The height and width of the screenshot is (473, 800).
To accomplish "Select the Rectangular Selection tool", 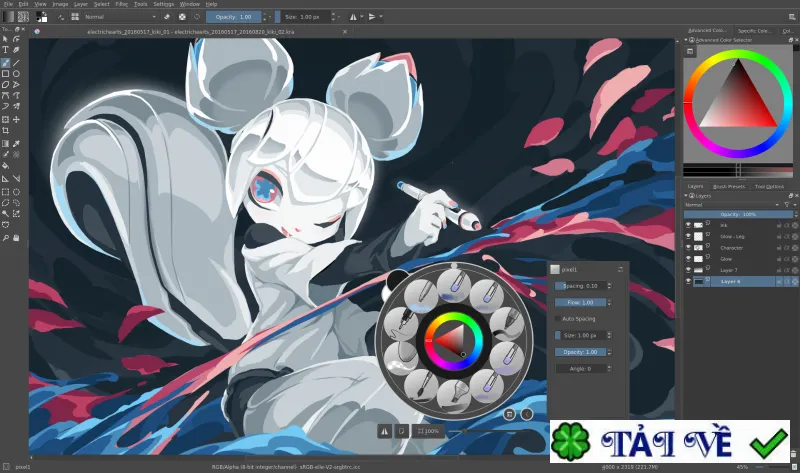I will [5, 192].
